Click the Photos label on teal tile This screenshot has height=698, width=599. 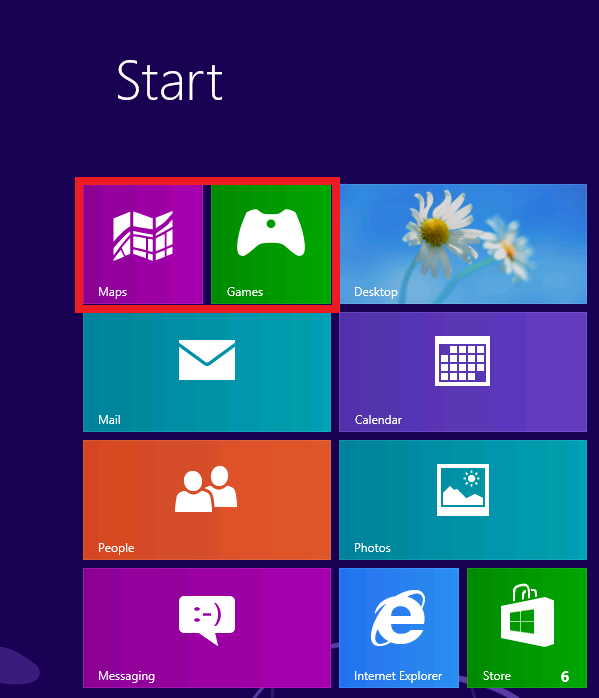click(x=372, y=548)
